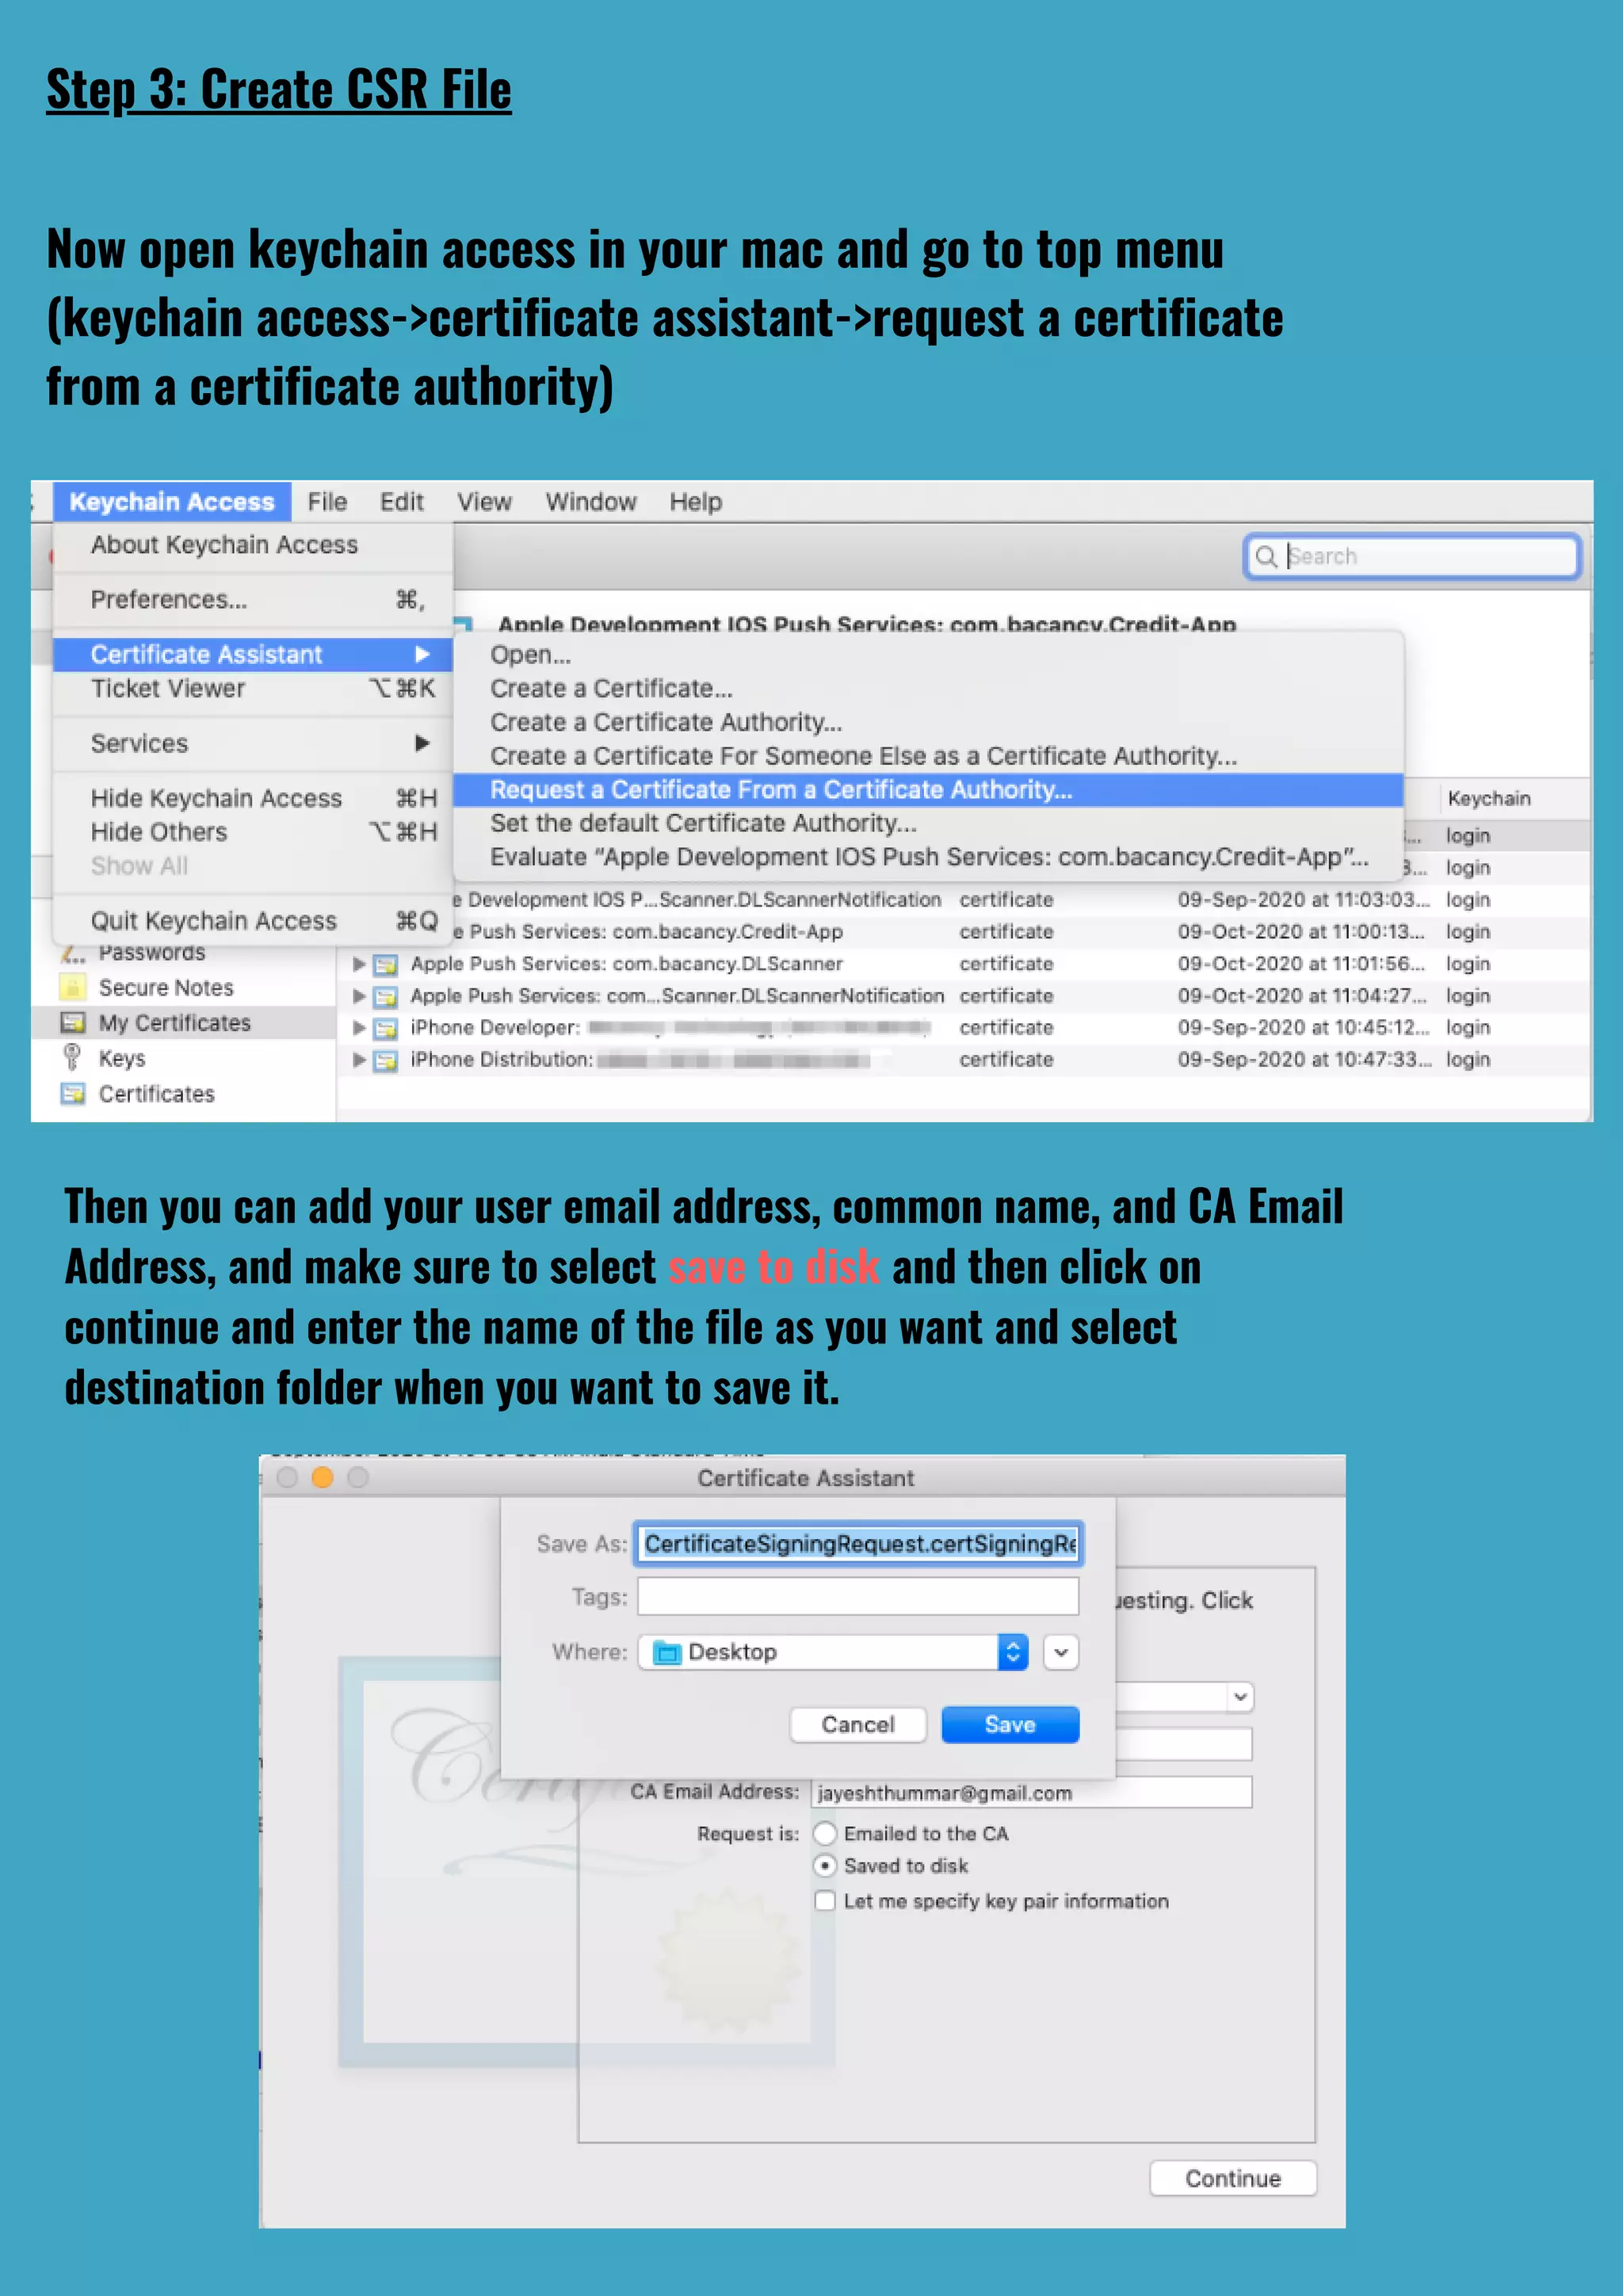
Task: Click Desktop folder icon in Where field
Action: pyautogui.click(x=666, y=1653)
